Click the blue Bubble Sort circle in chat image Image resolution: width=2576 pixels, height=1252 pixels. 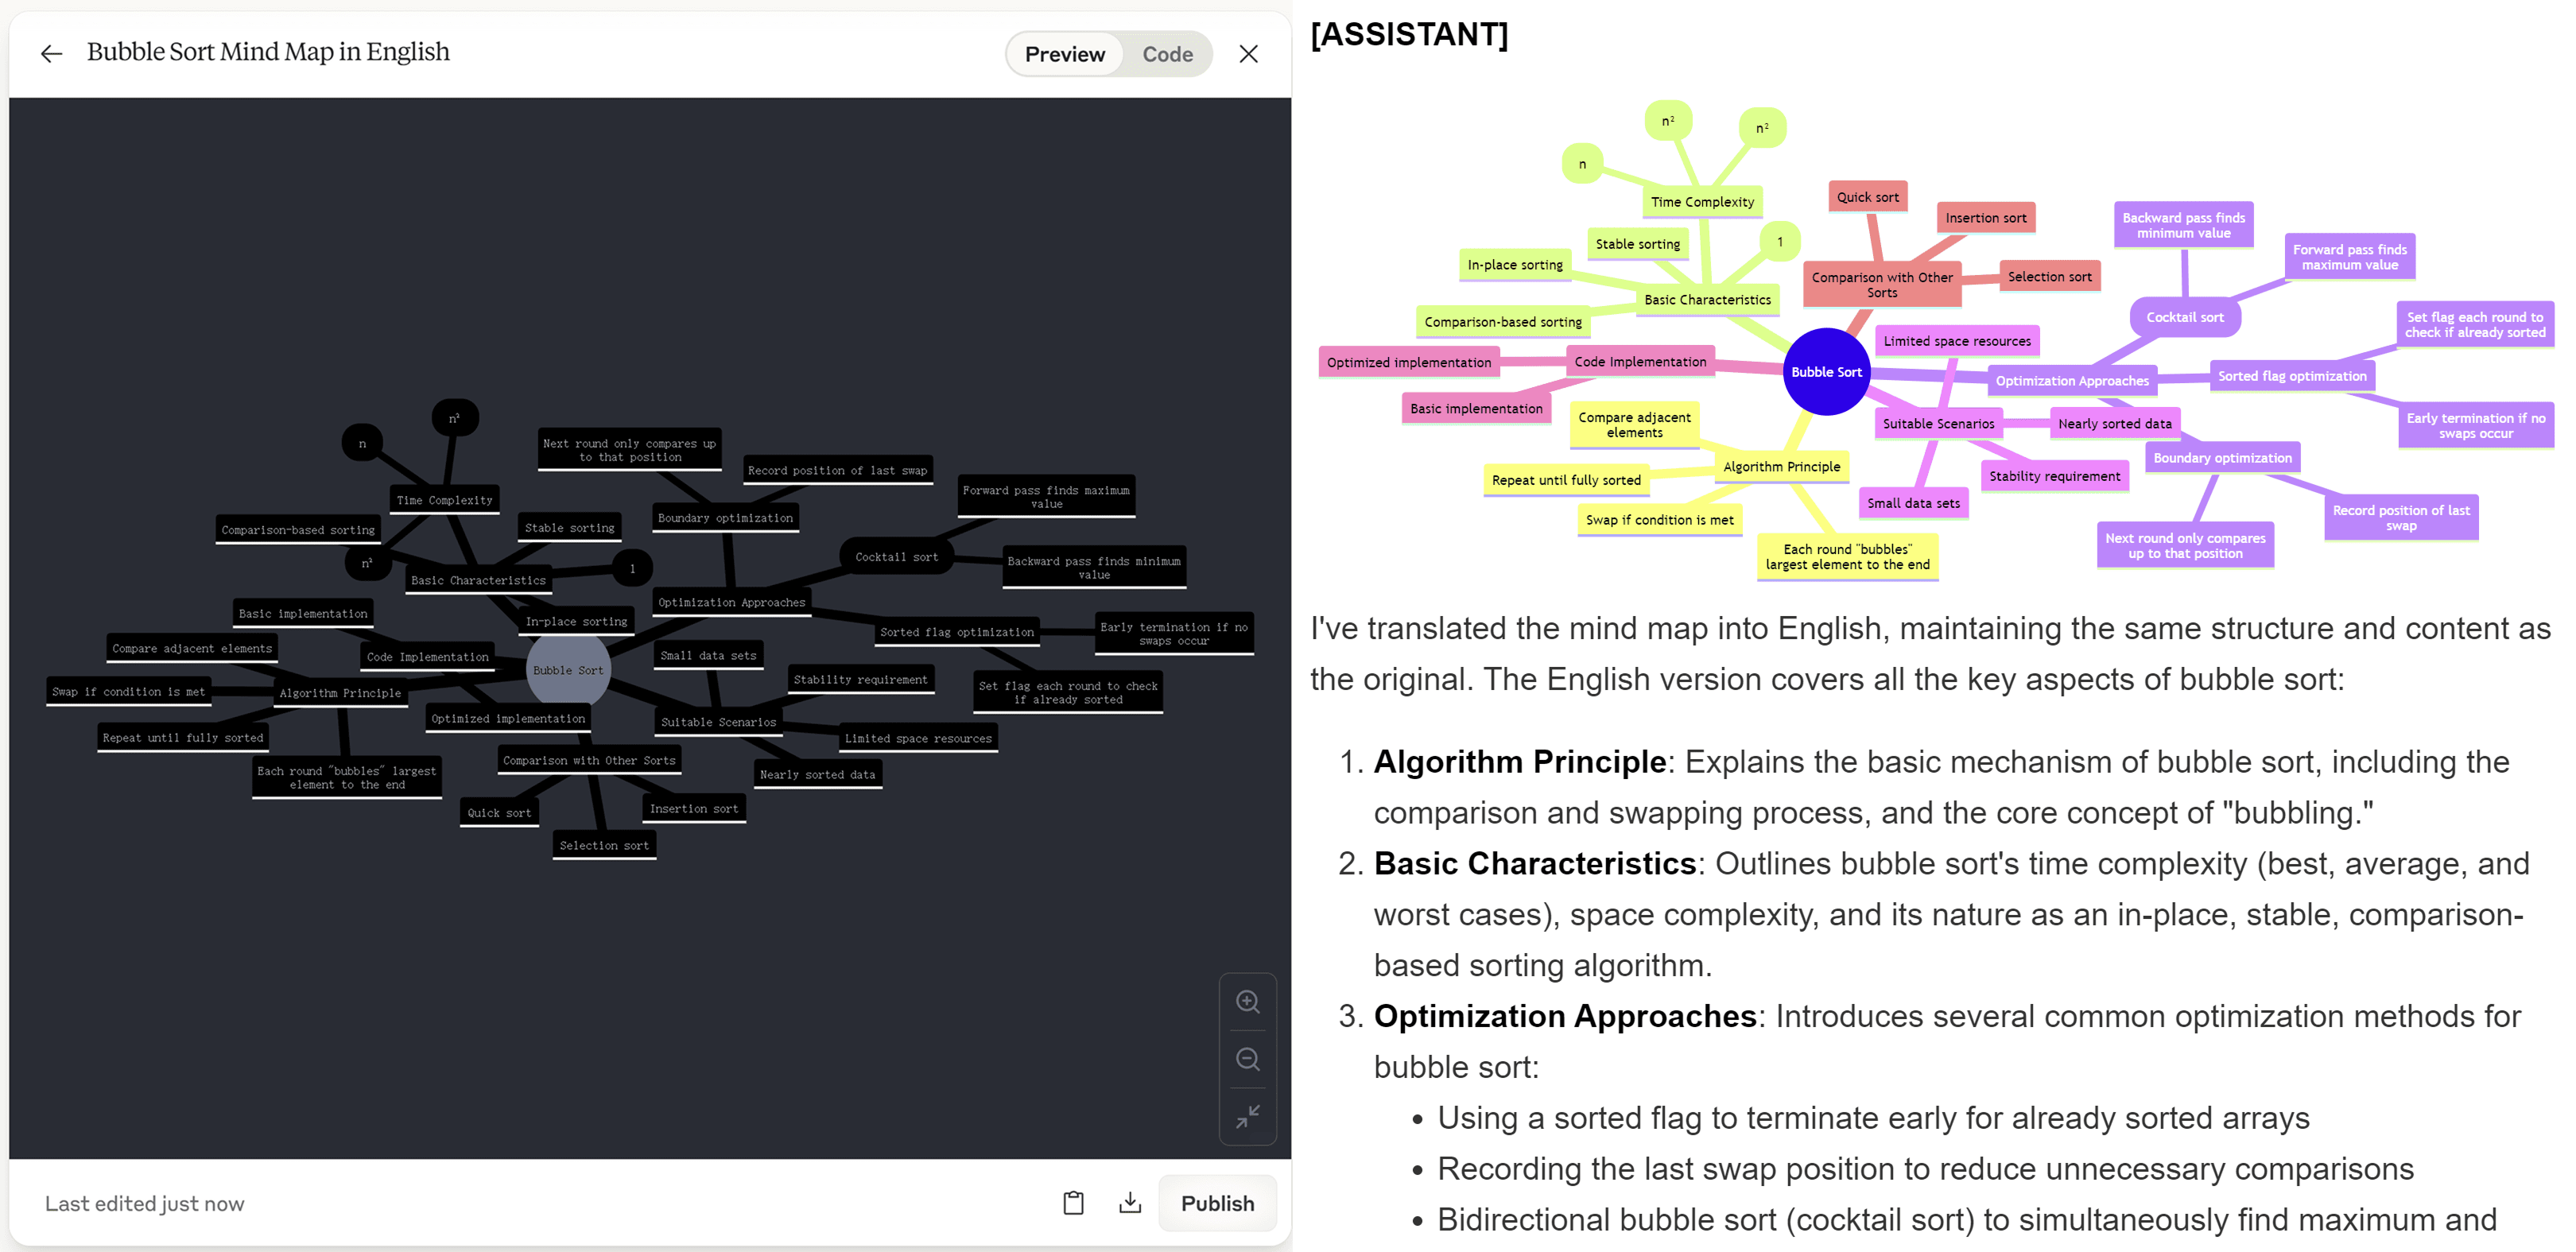coord(1826,372)
